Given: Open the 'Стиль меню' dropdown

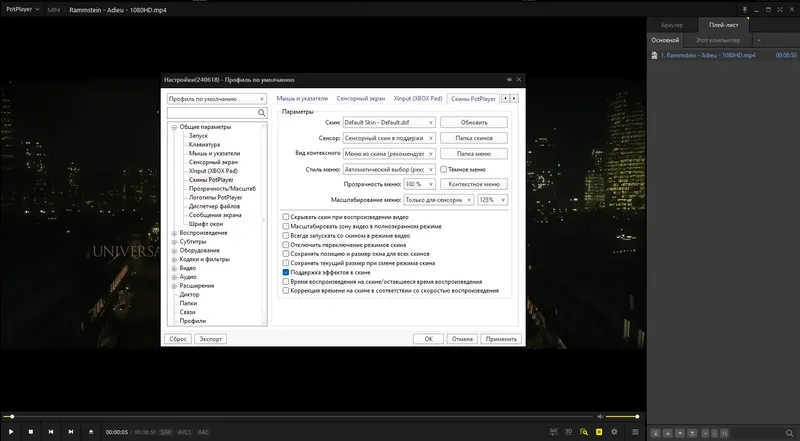Looking at the screenshot, I should tap(389, 169).
